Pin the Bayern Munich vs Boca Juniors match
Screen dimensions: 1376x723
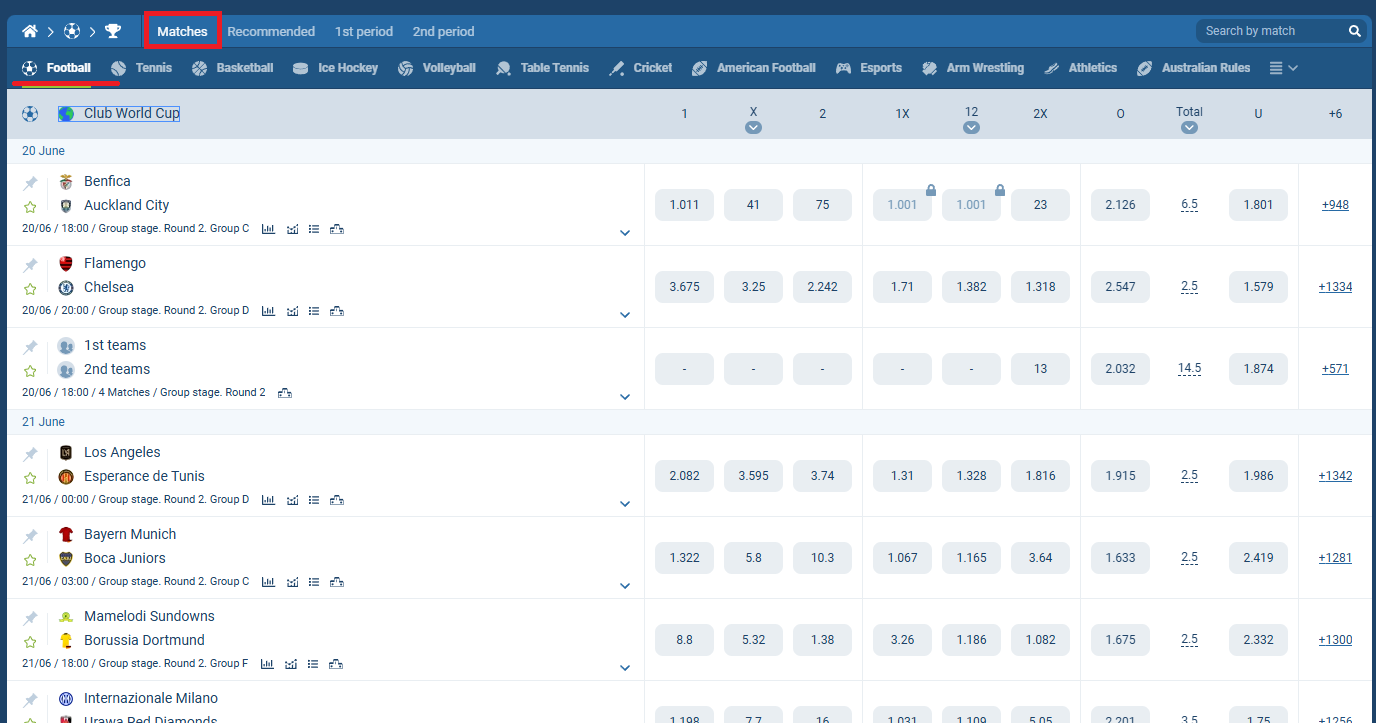coord(30,536)
